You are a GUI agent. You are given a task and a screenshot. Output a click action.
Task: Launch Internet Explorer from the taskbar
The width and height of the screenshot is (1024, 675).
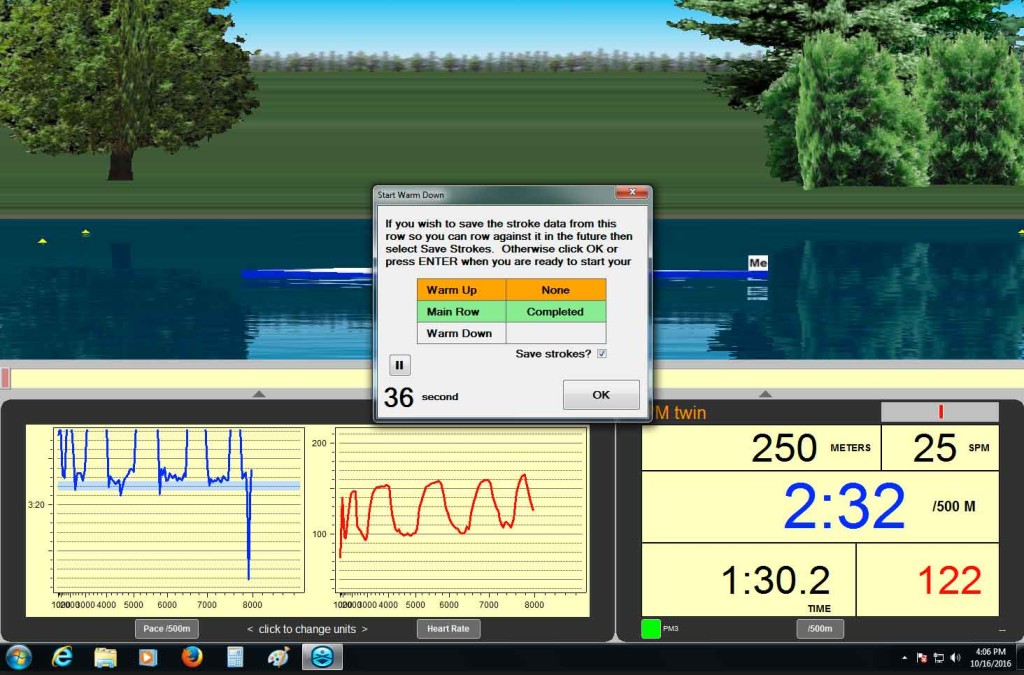(63, 657)
